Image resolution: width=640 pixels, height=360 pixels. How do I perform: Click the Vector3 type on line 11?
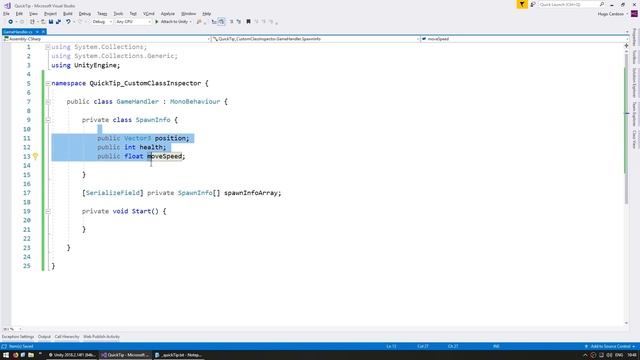click(138, 138)
